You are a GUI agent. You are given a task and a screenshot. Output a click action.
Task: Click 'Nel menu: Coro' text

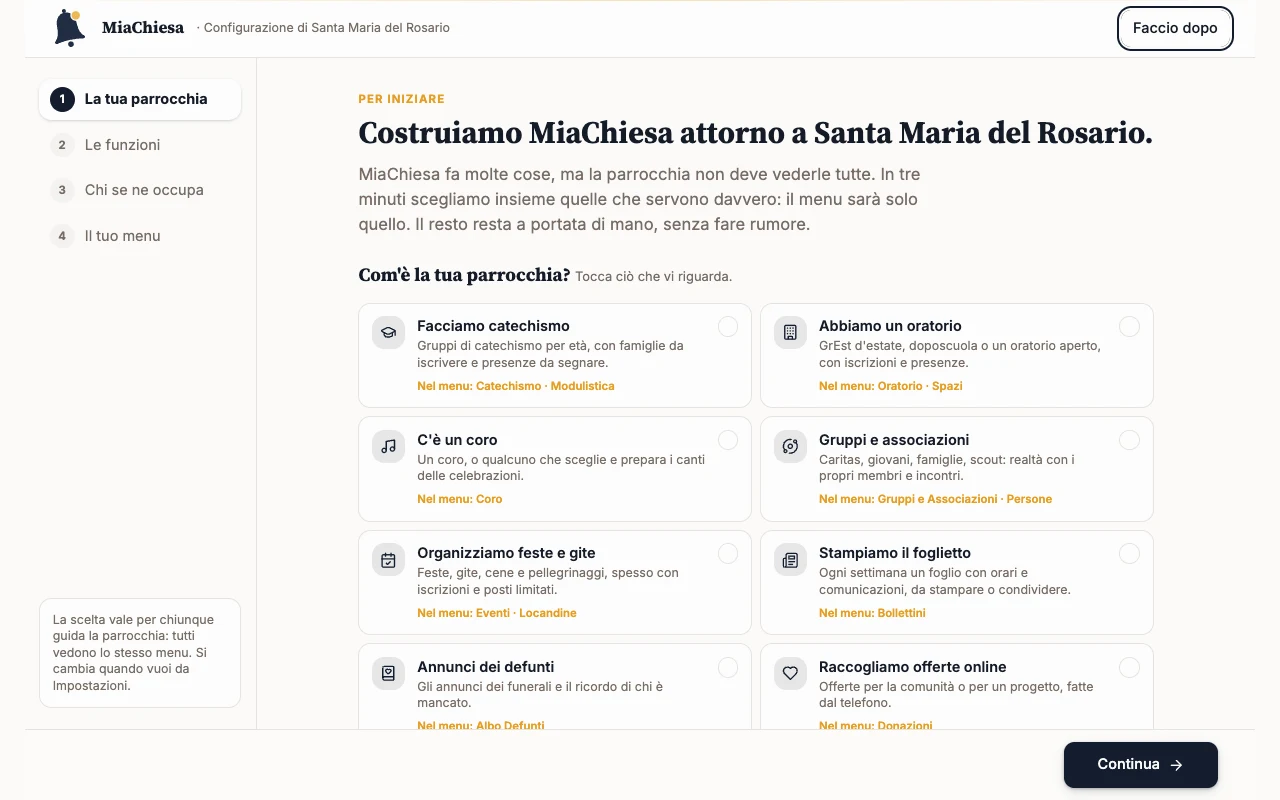[460, 499]
